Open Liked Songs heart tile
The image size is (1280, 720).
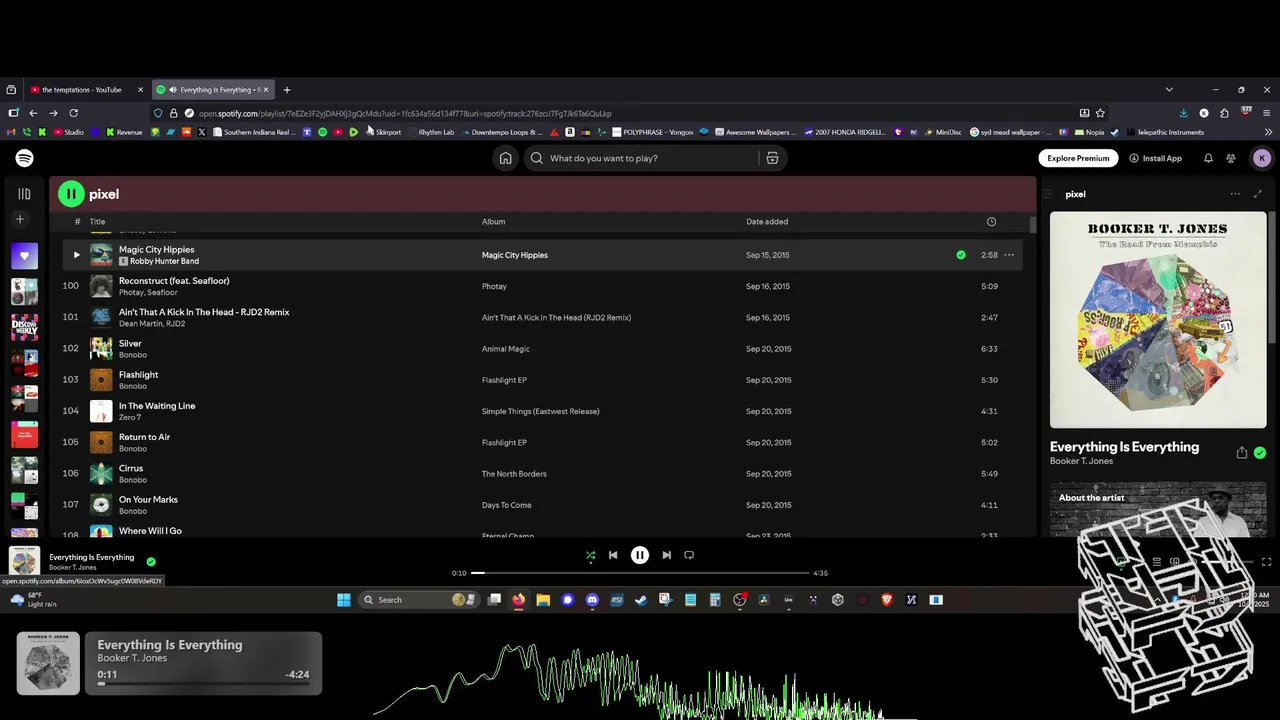pyautogui.click(x=24, y=256)
